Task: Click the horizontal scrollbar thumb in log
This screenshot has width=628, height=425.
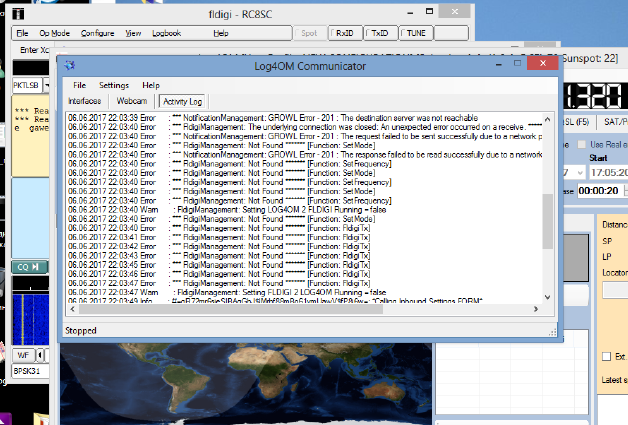Action: tap(231, 309)
